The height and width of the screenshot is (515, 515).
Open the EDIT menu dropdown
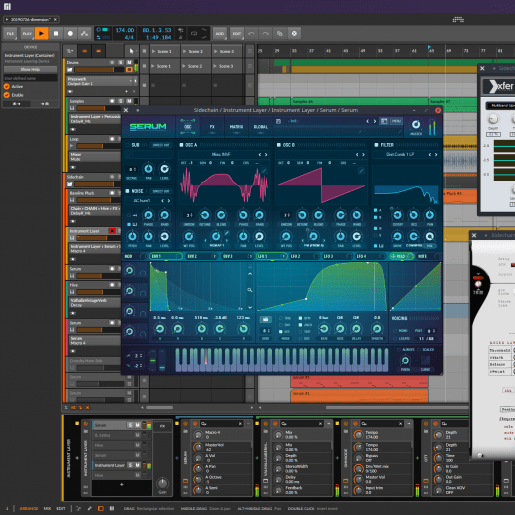[x=237, y=33]
